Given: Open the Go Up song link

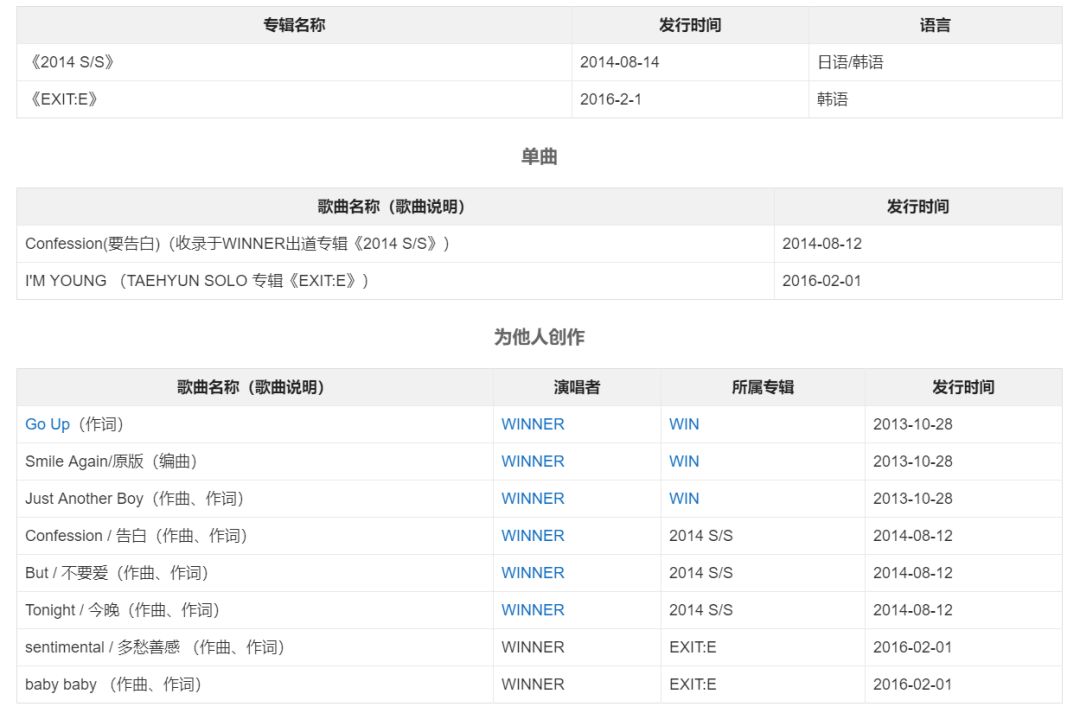Looking at the screenshot, I should (x=48, y=424).
